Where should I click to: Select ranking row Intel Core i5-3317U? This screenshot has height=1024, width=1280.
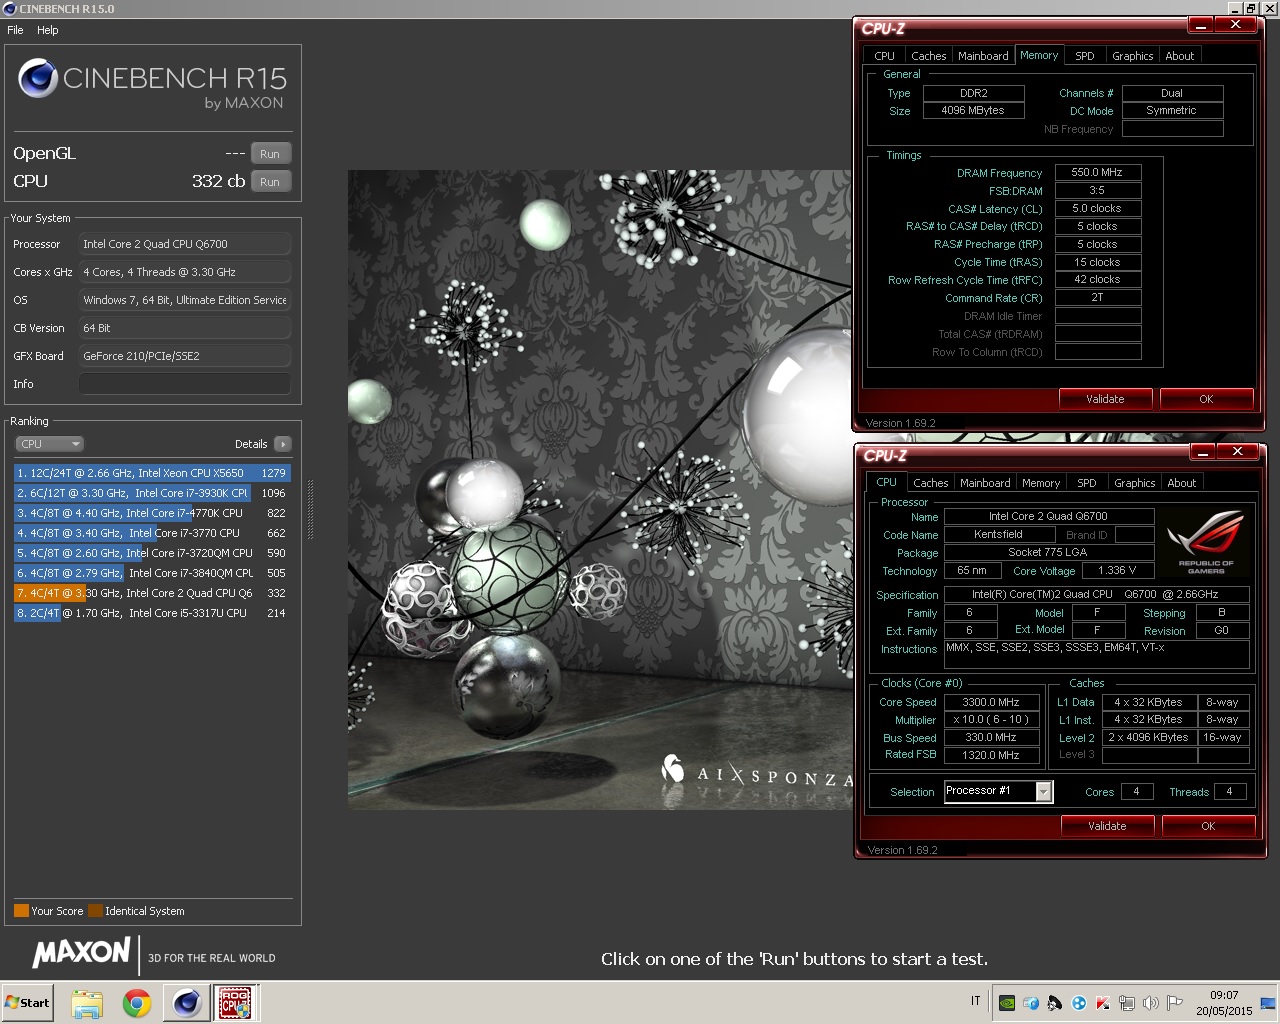coord(152,613)
